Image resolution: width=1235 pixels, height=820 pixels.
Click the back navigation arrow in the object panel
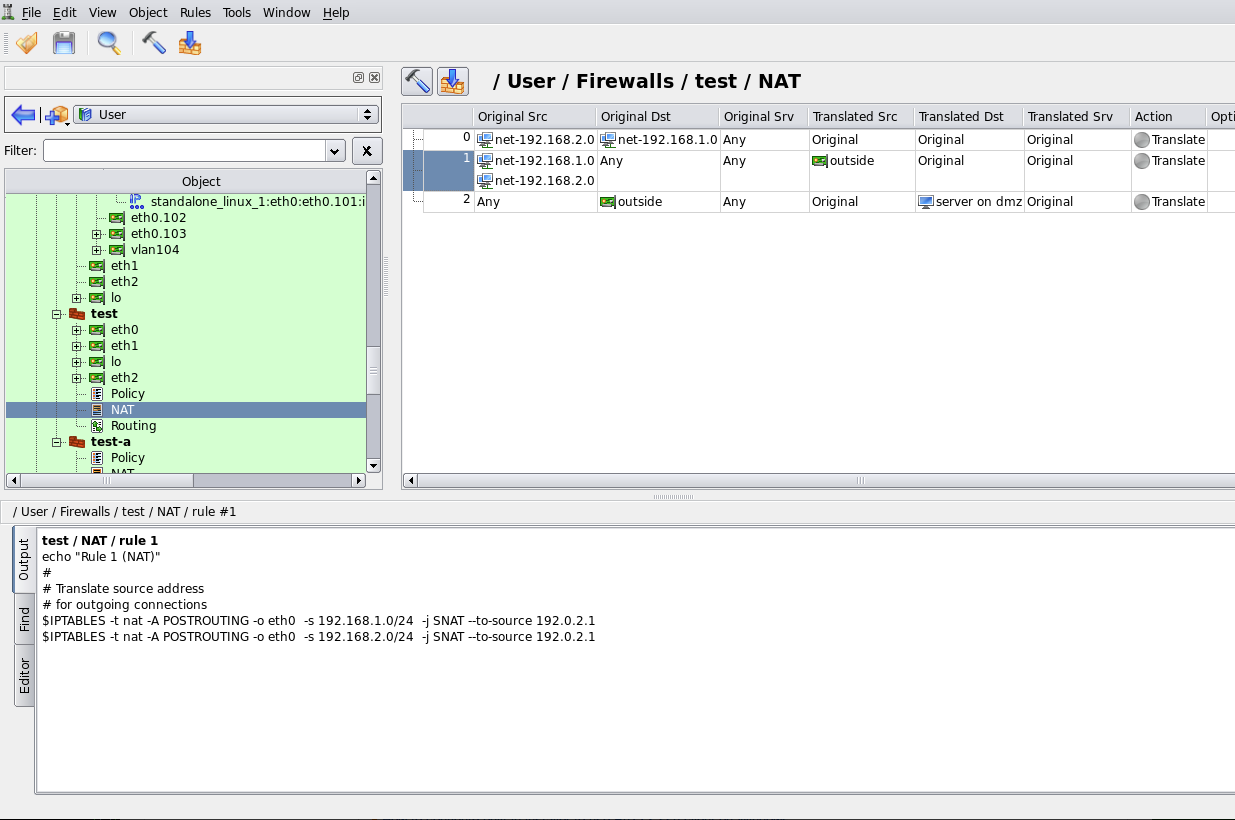click(22, 114)
